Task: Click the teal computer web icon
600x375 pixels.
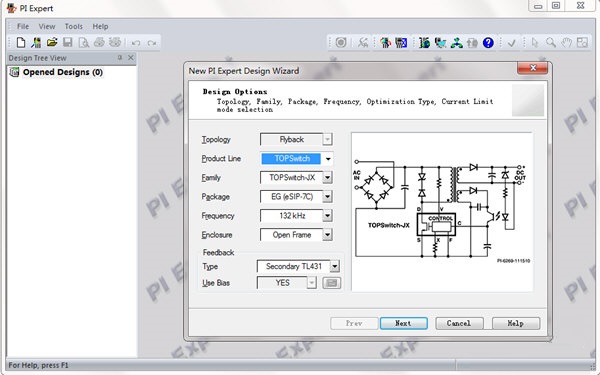Action: point(440,42)
